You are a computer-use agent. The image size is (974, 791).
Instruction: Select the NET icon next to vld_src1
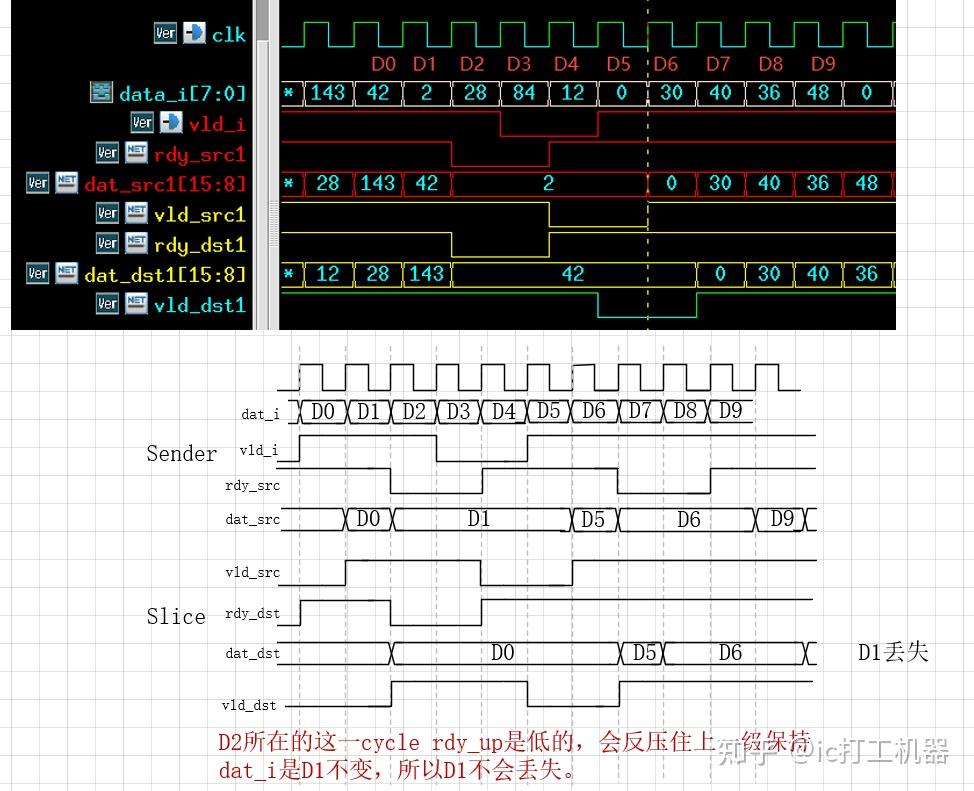coord(138,213)
